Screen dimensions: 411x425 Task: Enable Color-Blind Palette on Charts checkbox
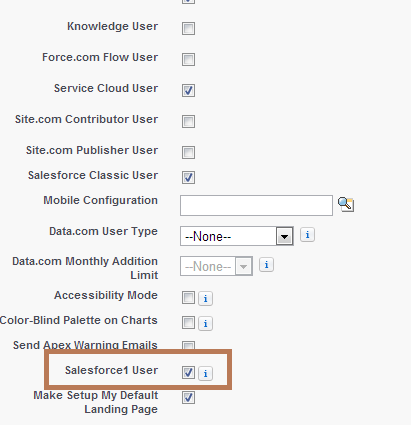pos(188,322)
